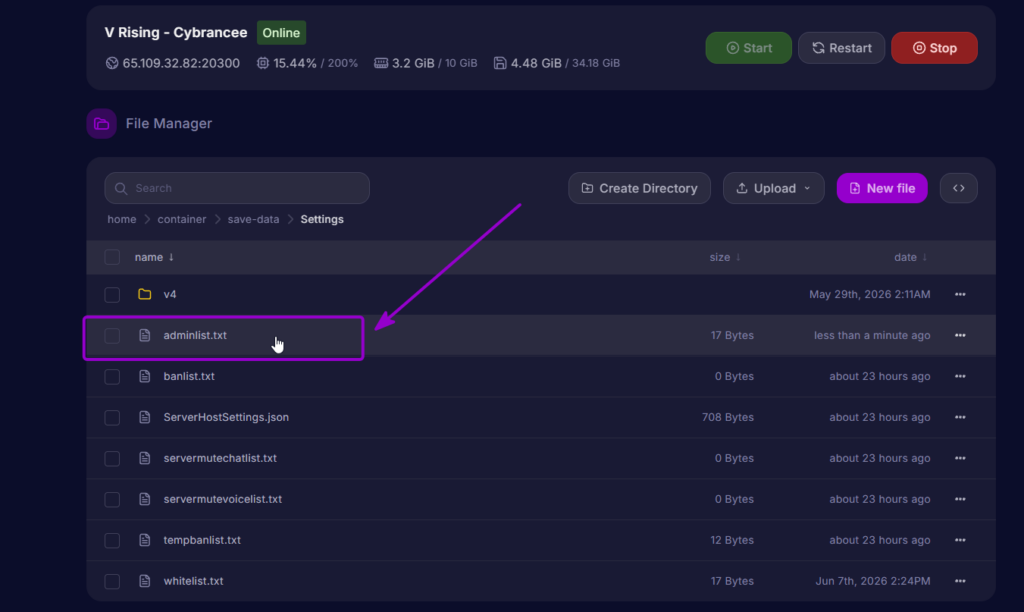Open ServerHostSettings.json file

(x=226, y=417)
